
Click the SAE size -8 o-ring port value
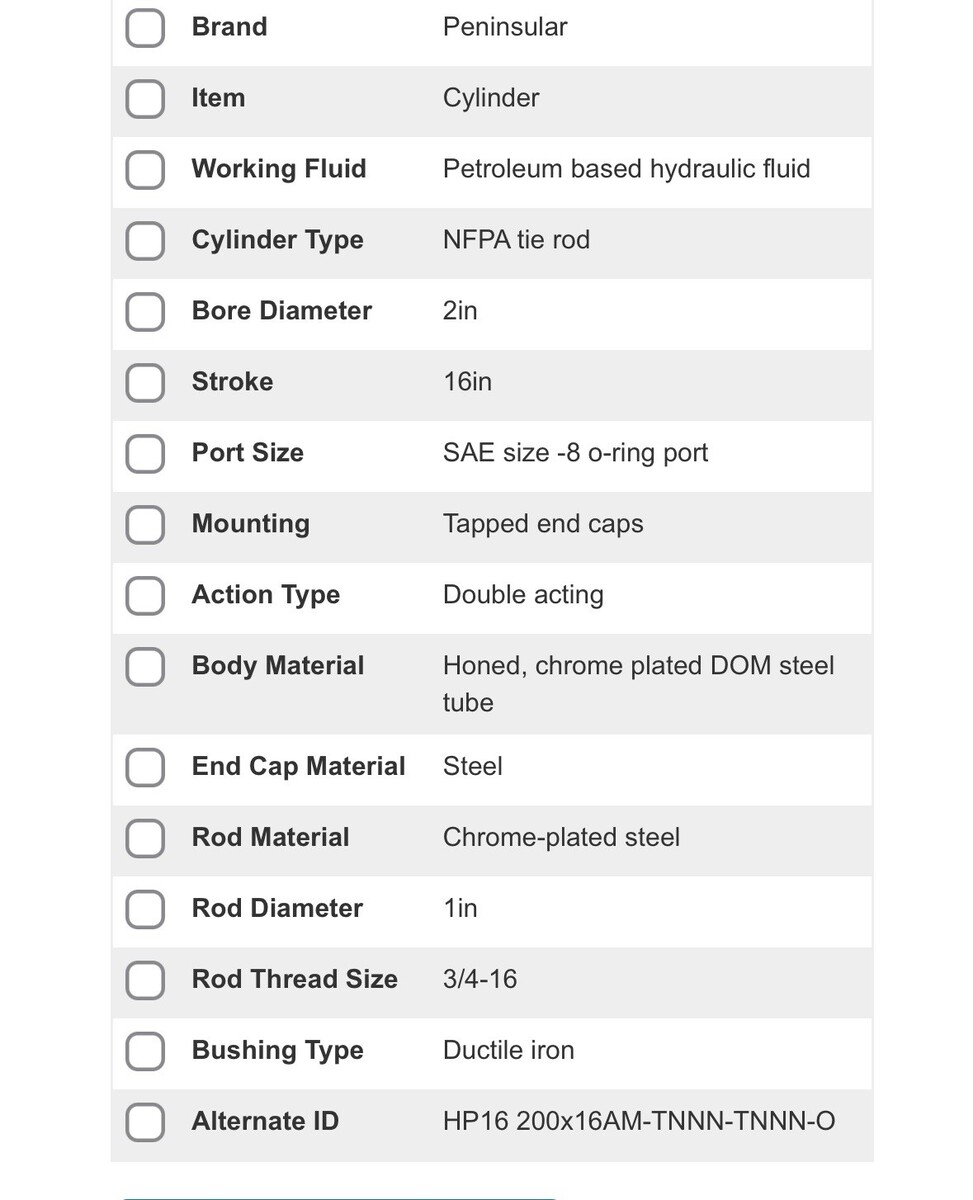(x=575, y=453)
